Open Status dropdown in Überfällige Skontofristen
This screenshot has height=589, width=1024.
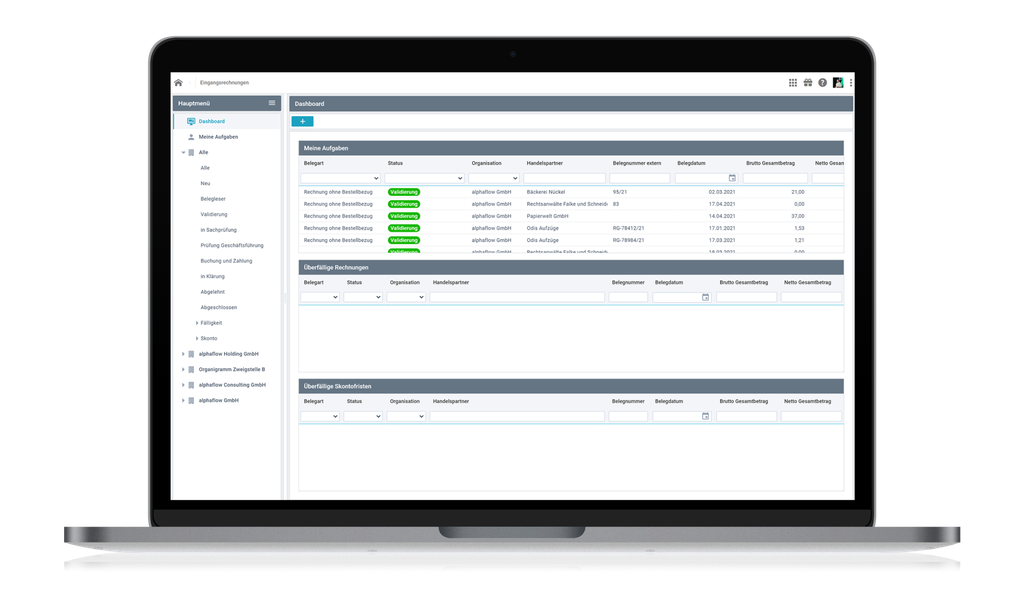pos(363,416)
